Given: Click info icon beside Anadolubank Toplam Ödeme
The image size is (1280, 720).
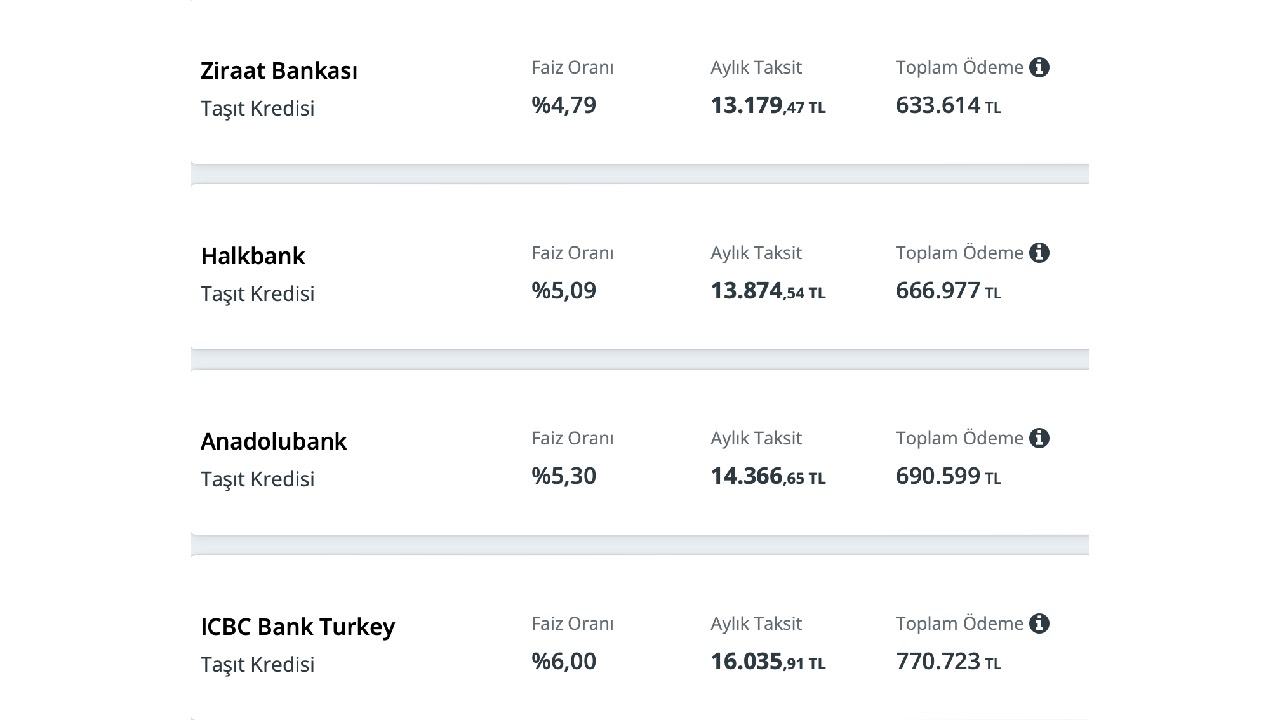Looking at the screenshot, I should pyautogui.click(x=1039, y=438).
